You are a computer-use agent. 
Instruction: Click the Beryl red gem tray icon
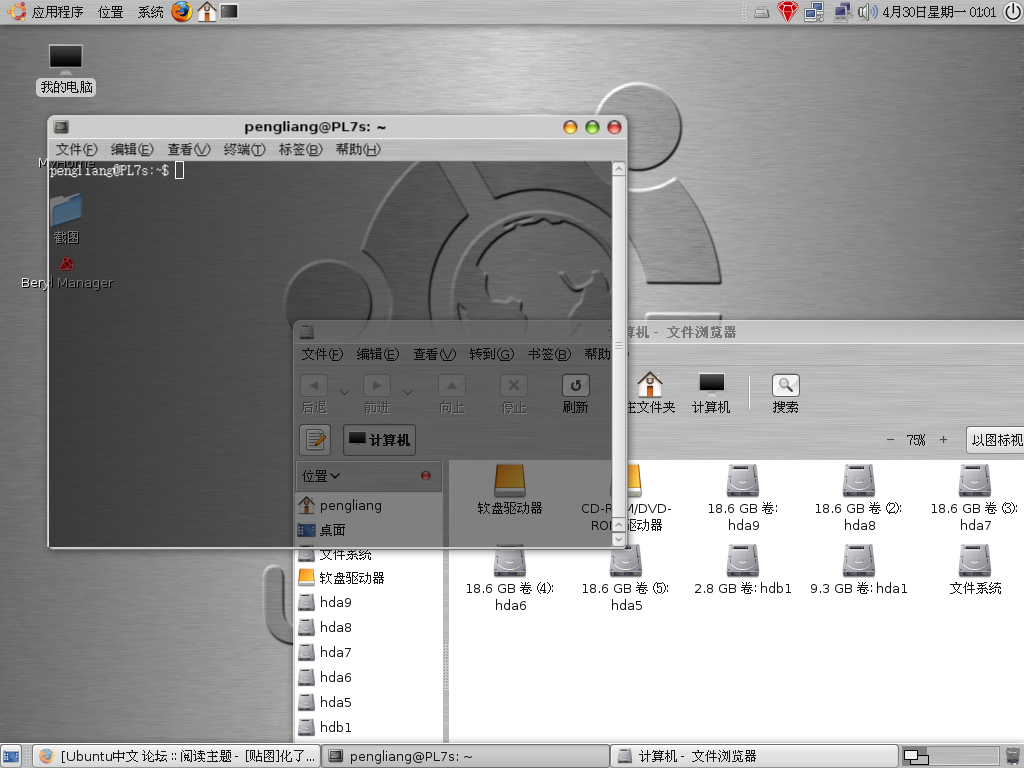[788, 12]
